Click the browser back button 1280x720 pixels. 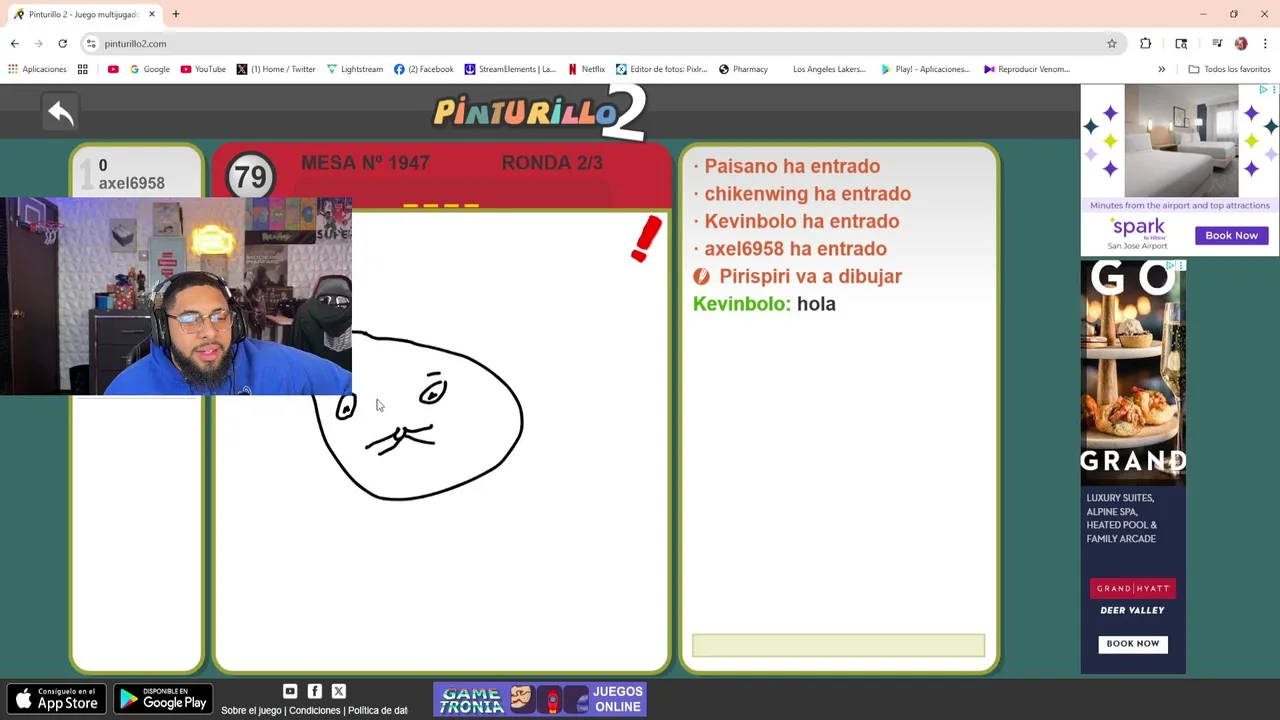coord(15,43)
